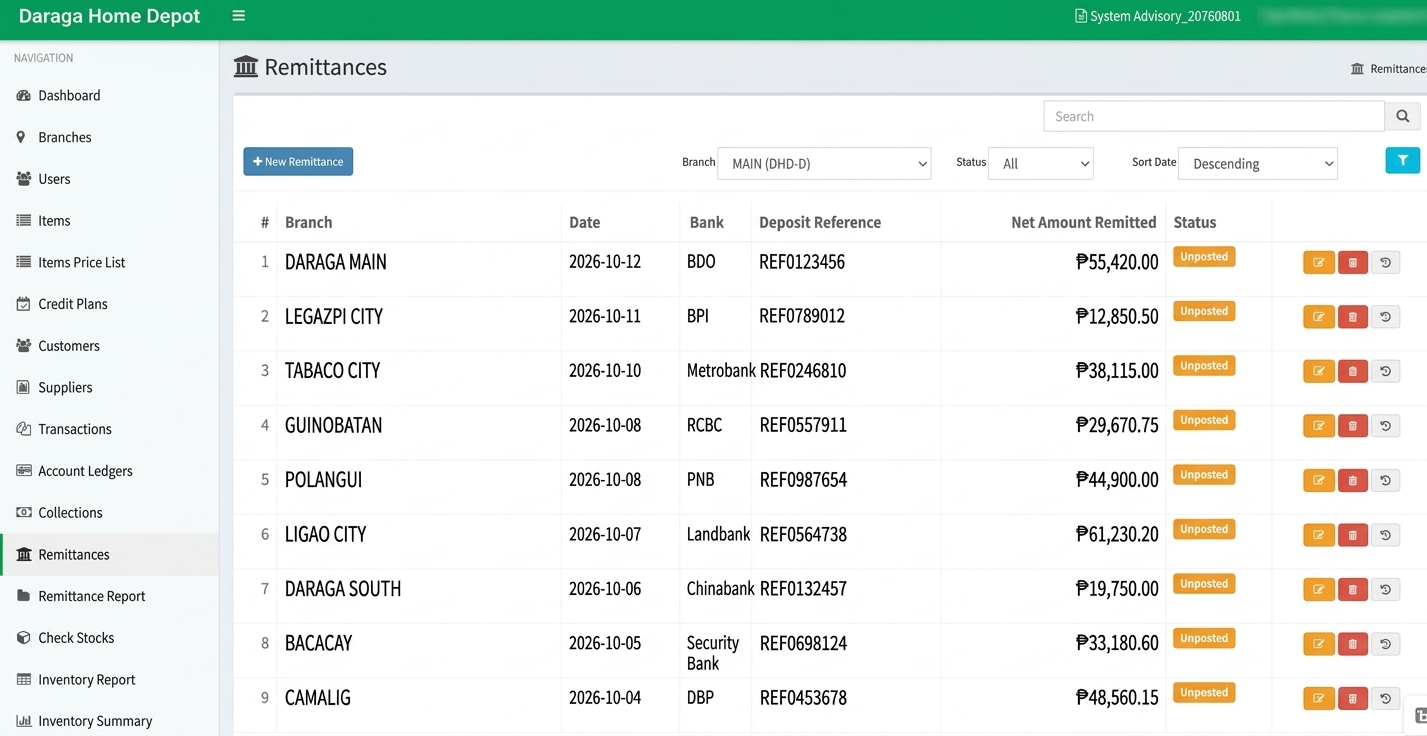The height and width of the screenshot is (736, 1427).
Task: Open the Branch dropdown
Action: [824, 163]
